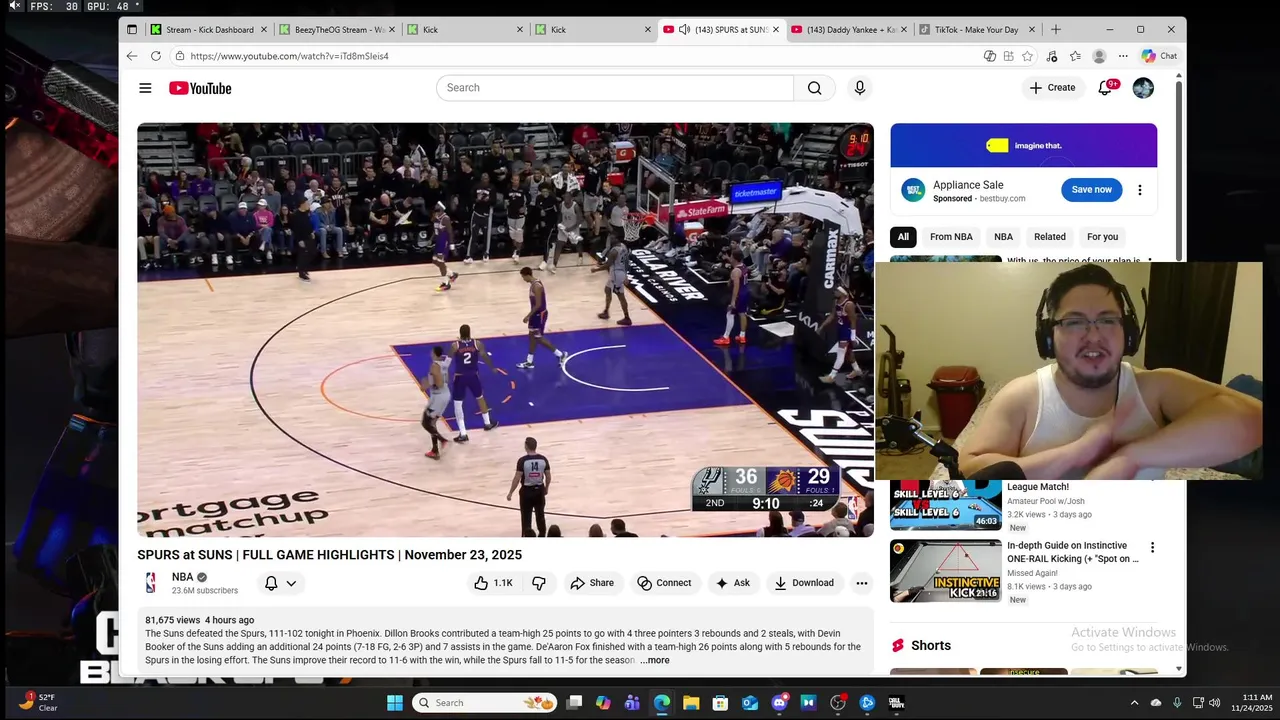Open Windows Start menu
The height and width of the screenshot is (720, 1280).
click(395, 703)
